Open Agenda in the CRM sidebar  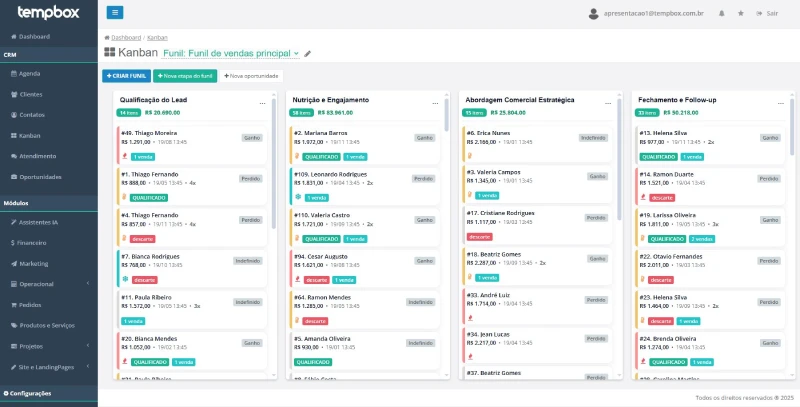coord(48,73)
